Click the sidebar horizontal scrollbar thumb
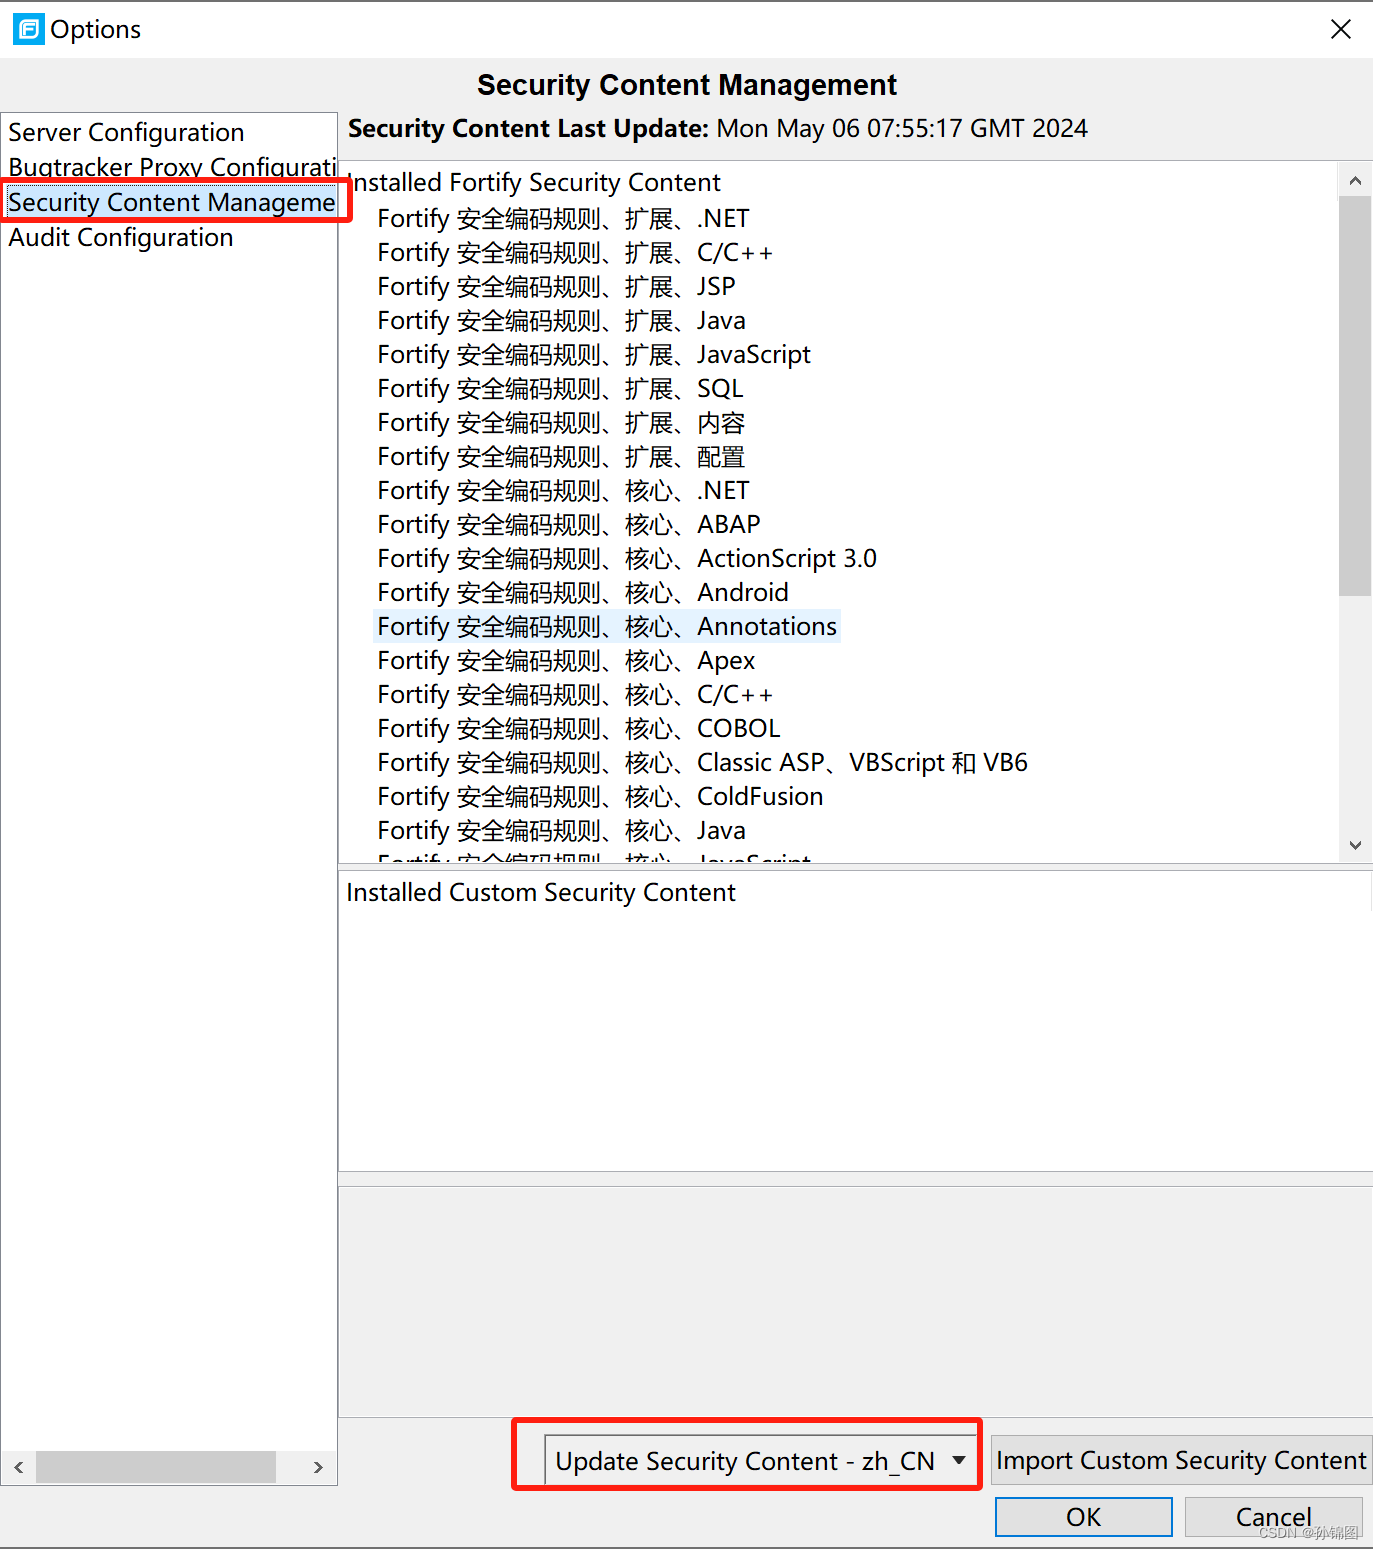 [x=156, y=1467]
